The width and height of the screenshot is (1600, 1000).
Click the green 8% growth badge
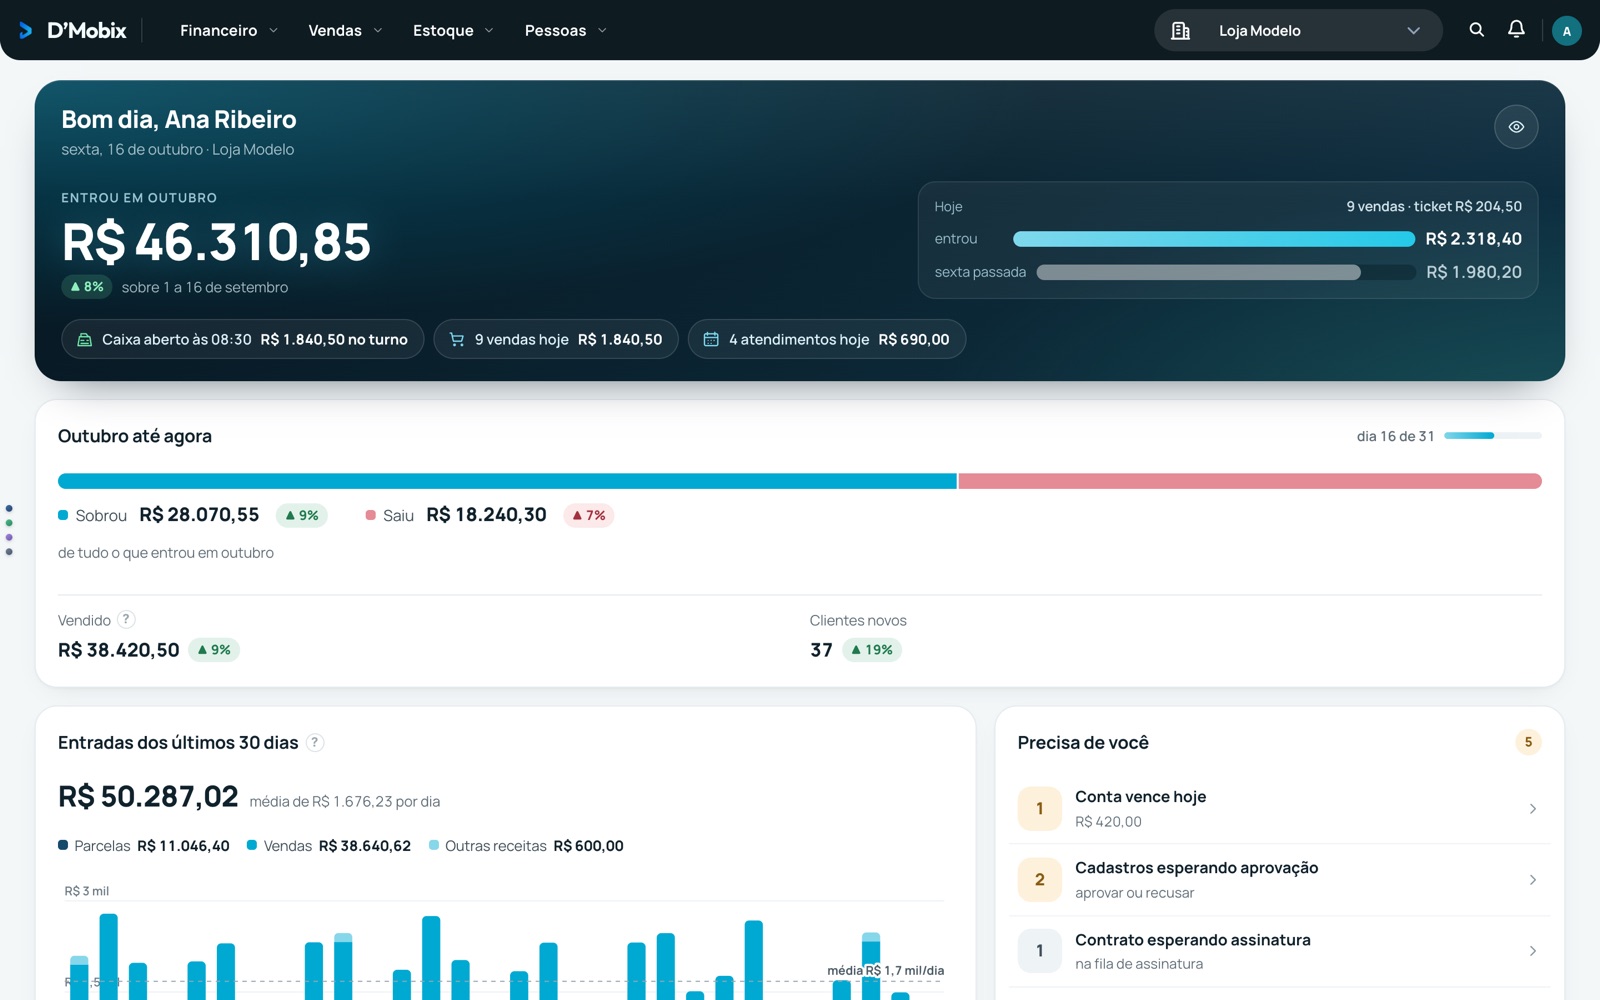click(87, 287)
